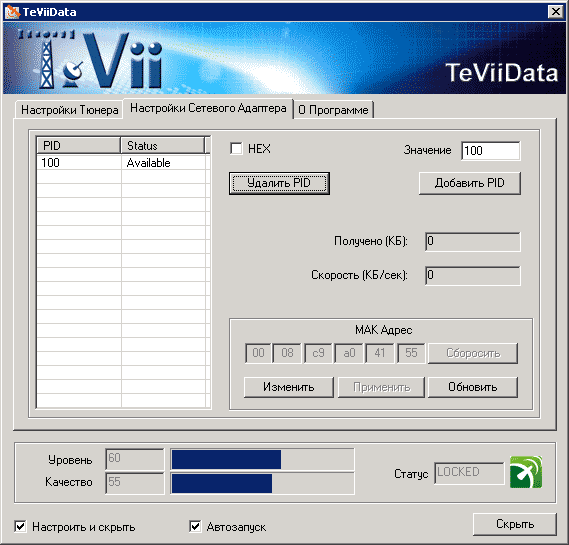Click the Скрыть button
Screen dimensions: 569x545
[515, 524]
